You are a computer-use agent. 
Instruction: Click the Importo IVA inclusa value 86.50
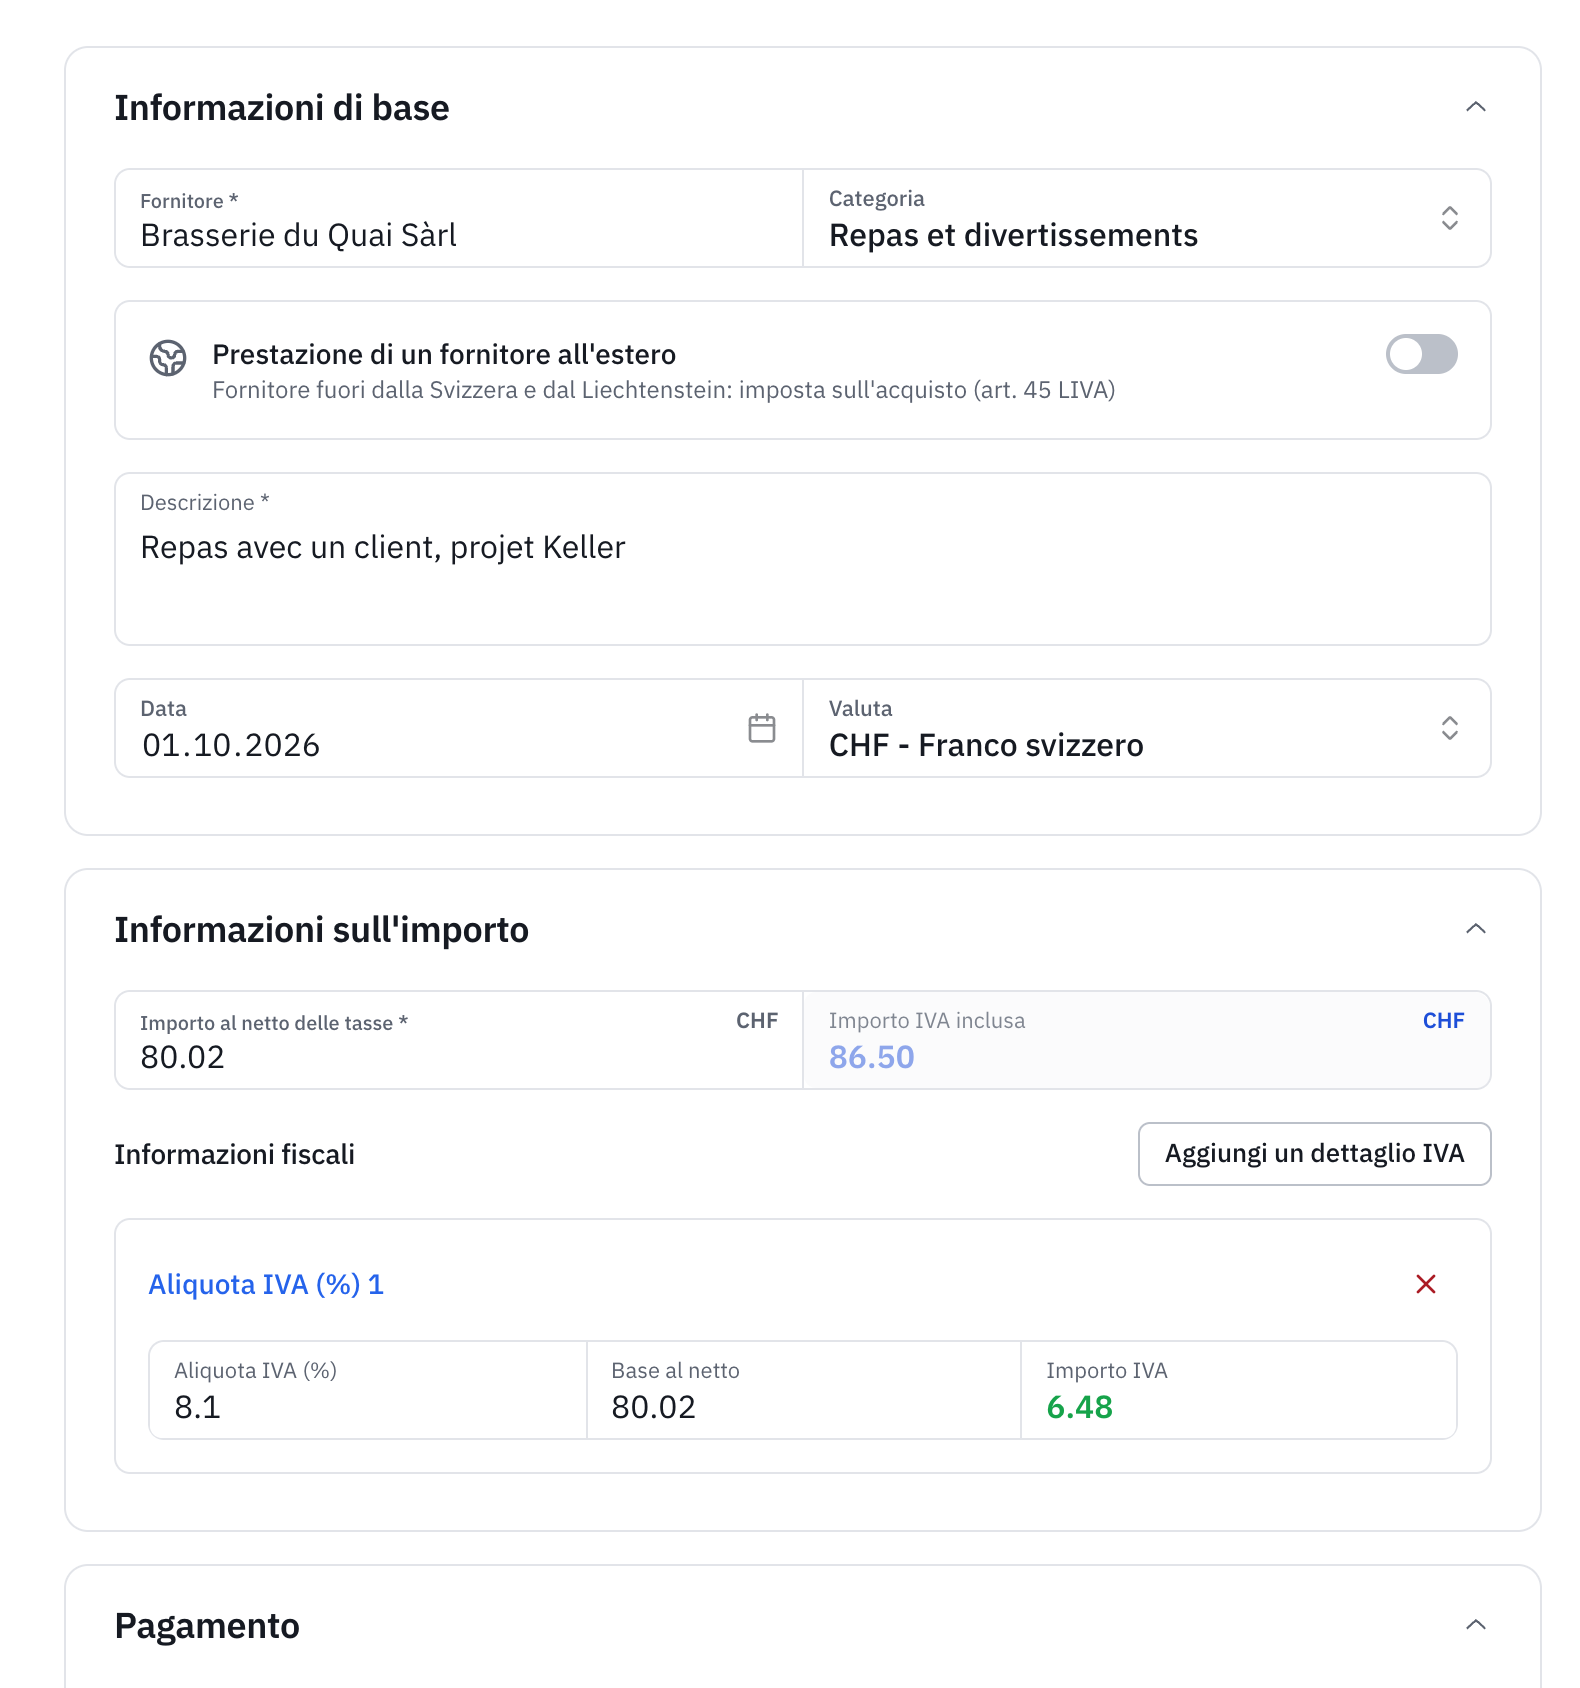pos(872,1057)
